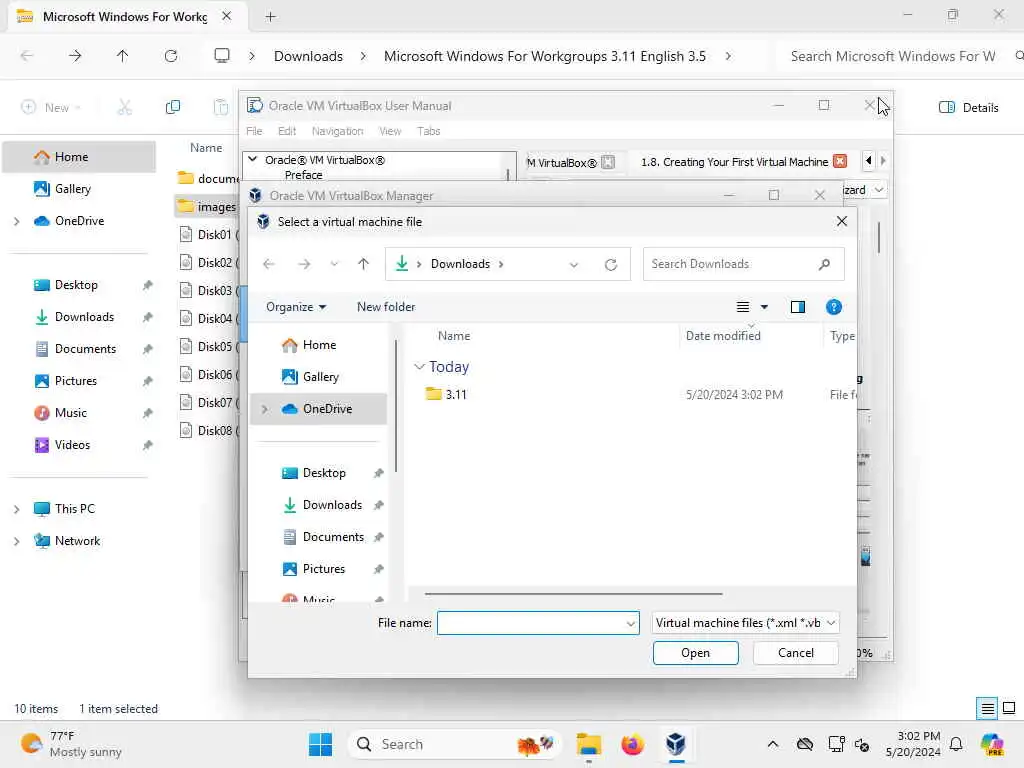Go forward in file dialog navigation
The width and height of the screenshot is (1024, 768).
[304, 264]
